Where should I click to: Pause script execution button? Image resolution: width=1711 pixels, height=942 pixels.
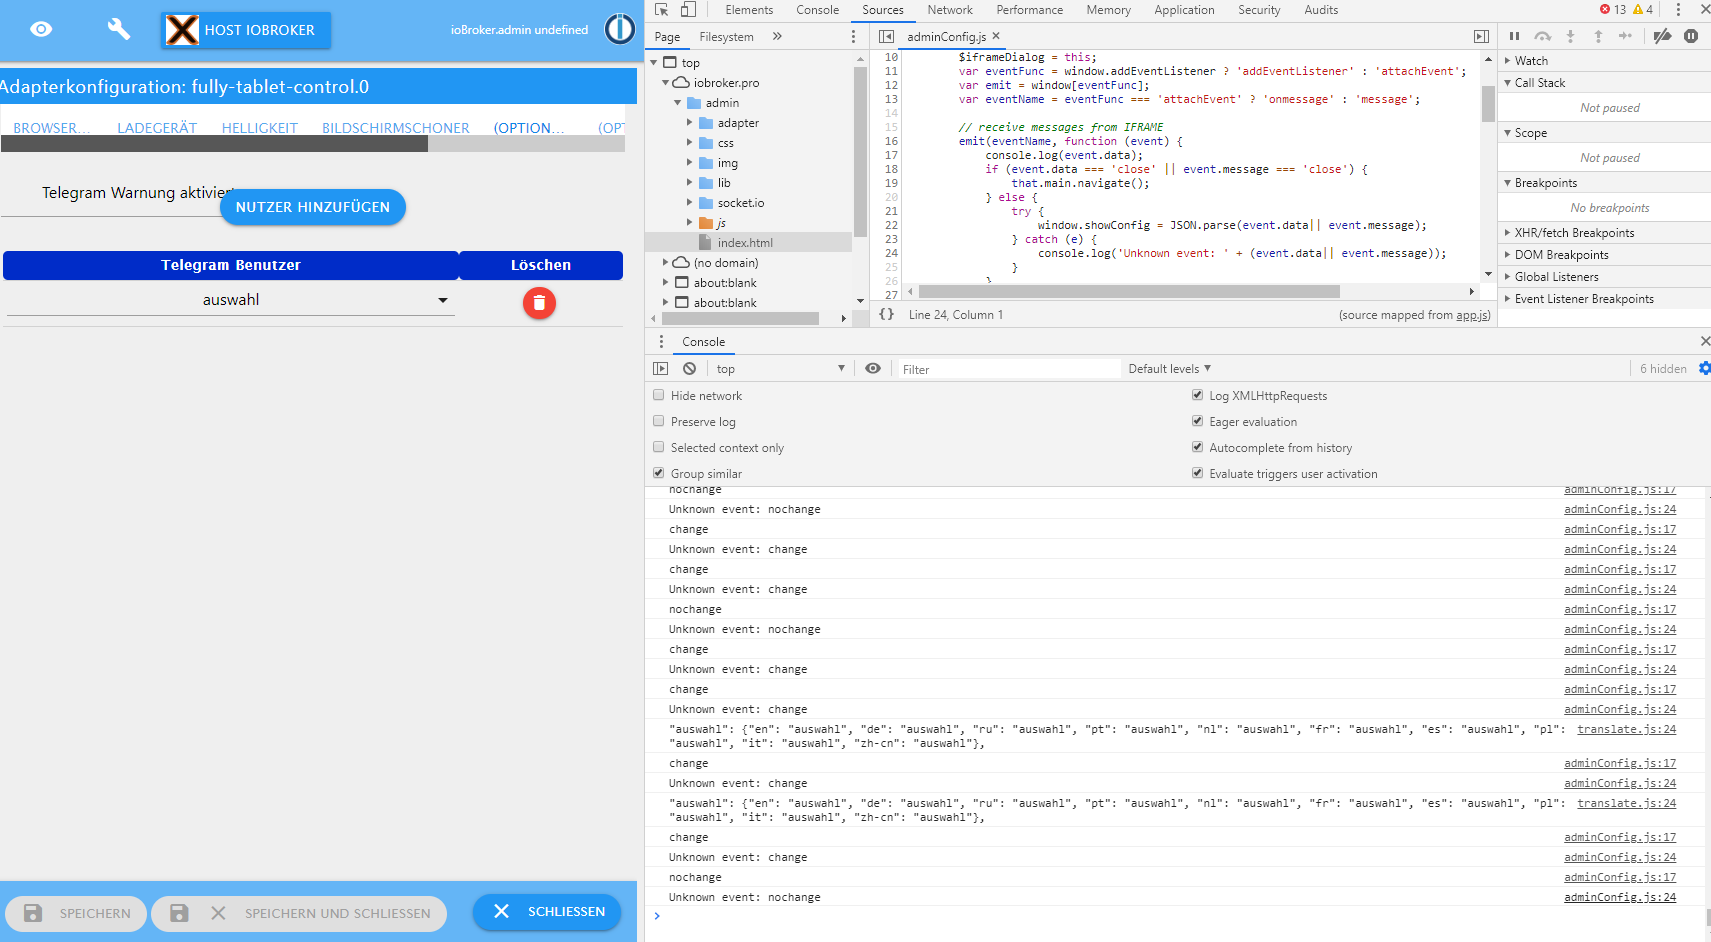(1514, 36)
